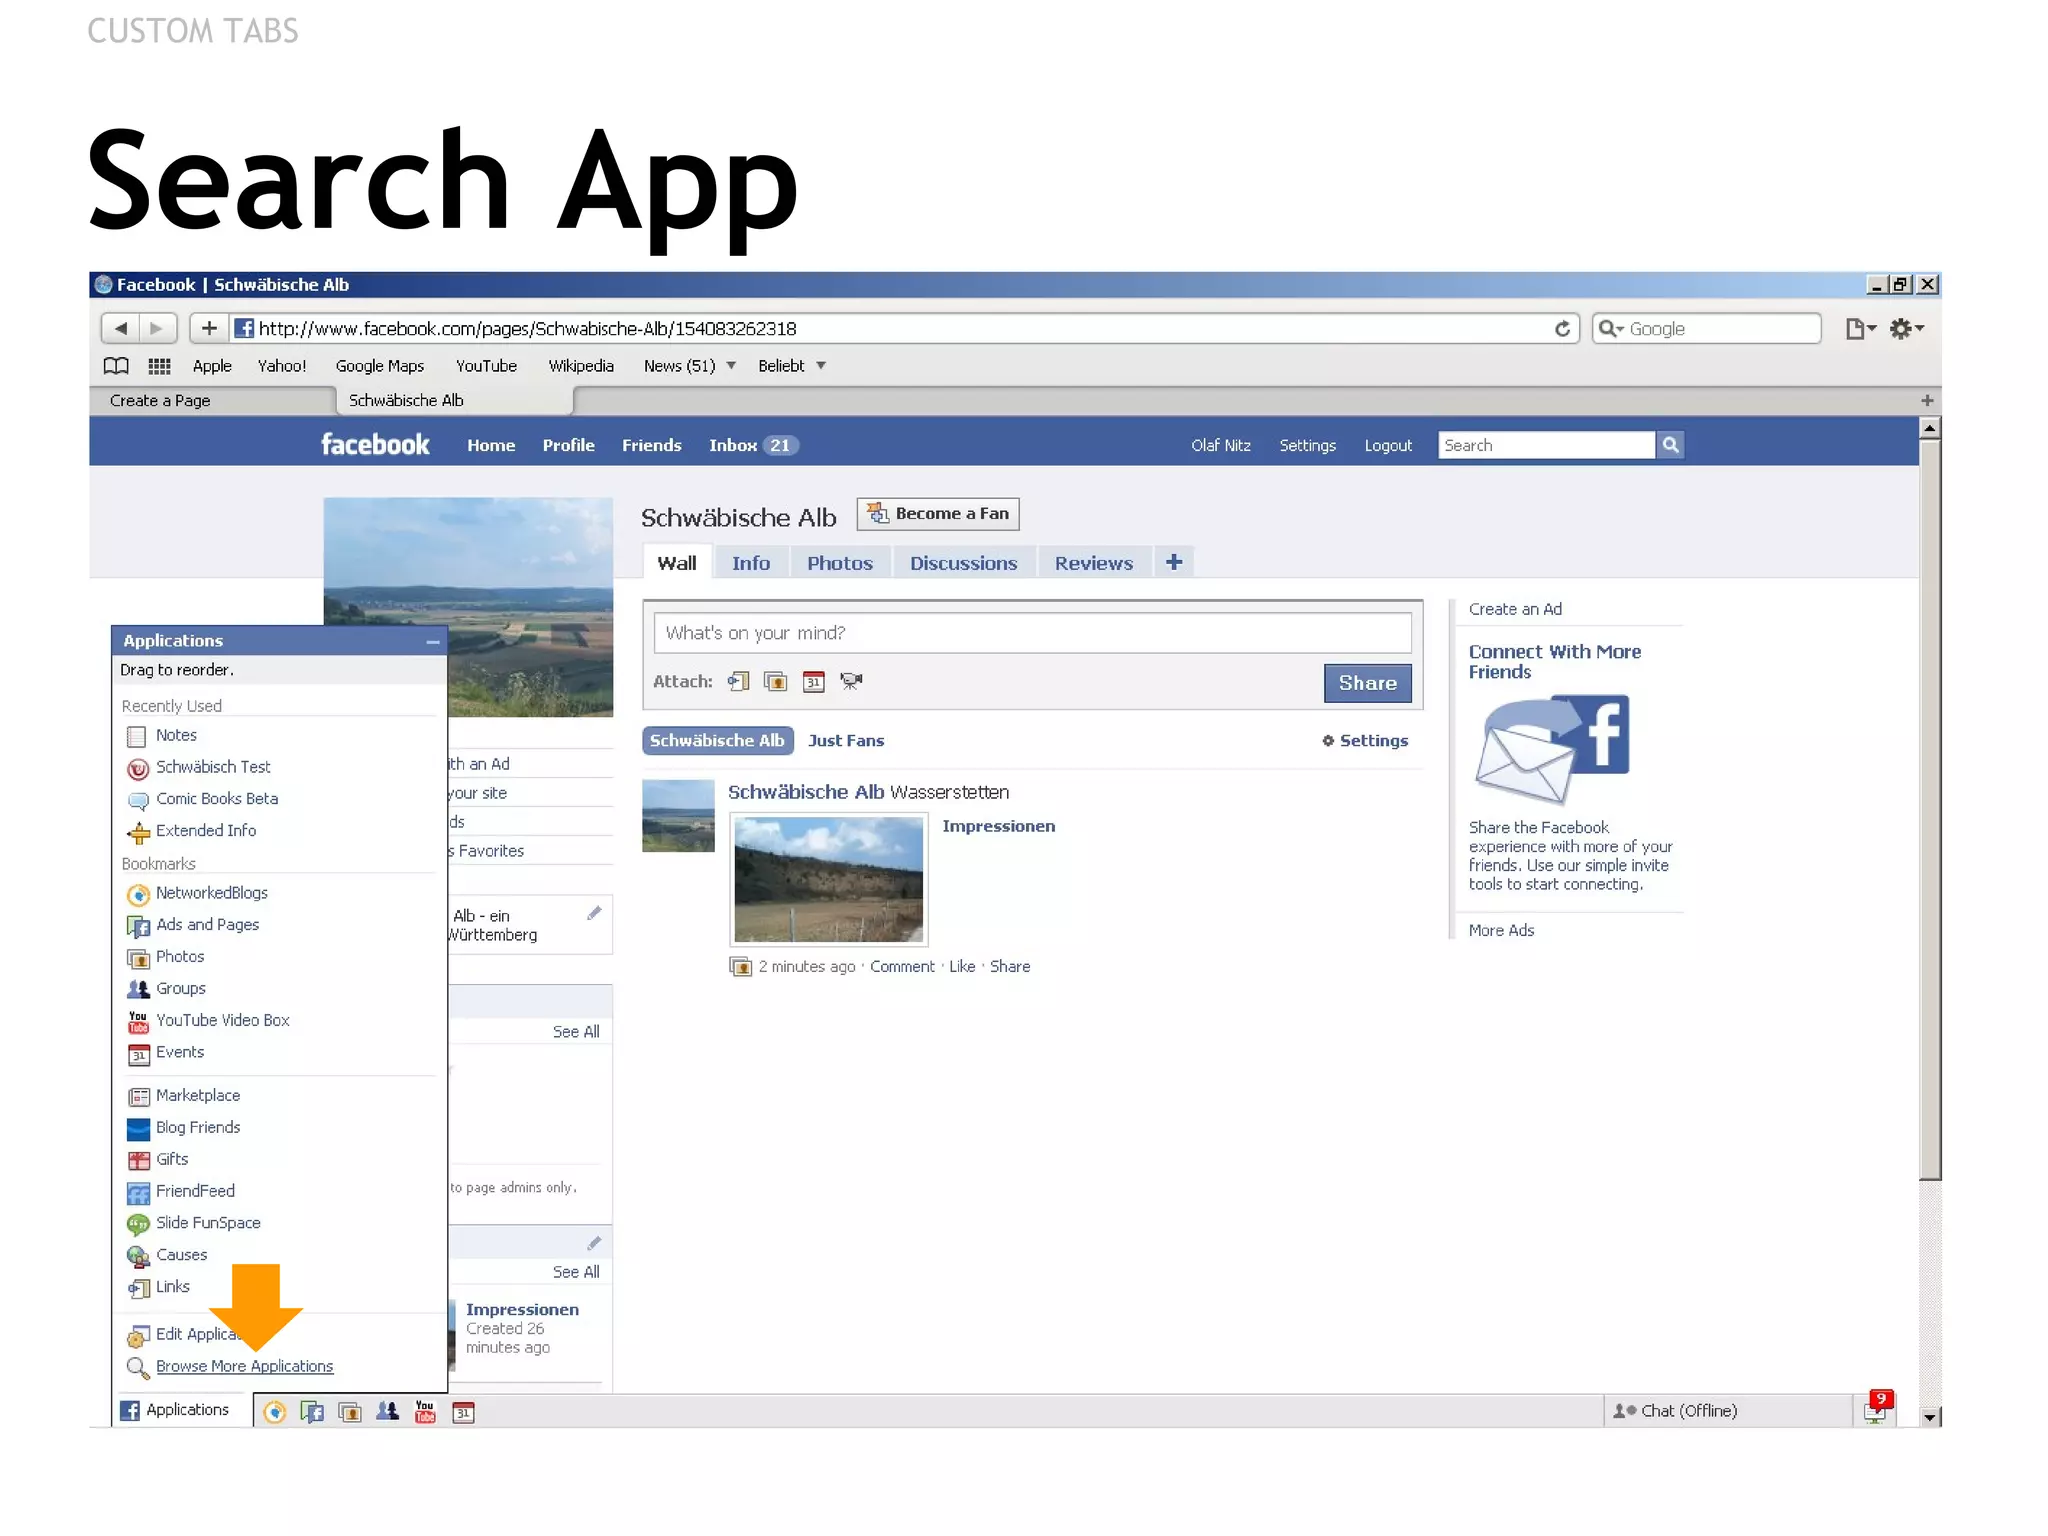Viewport: 2048px width, 1536px height.
Task: Click the attach video camera icon
Action: point(851,682)
